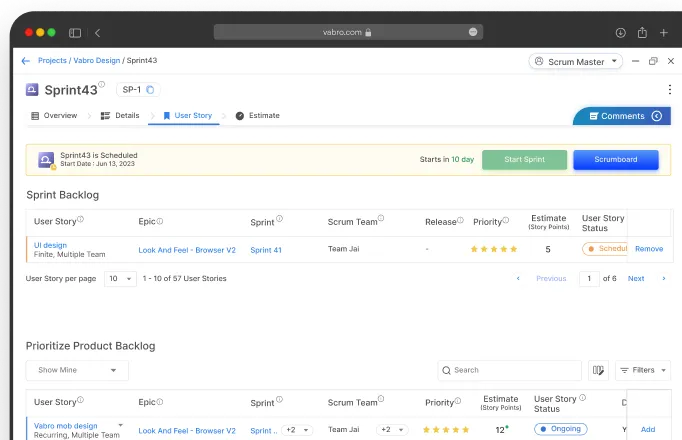Click the product backlog Search field
Screen dimensions: 682x440
tap(510, 370)
